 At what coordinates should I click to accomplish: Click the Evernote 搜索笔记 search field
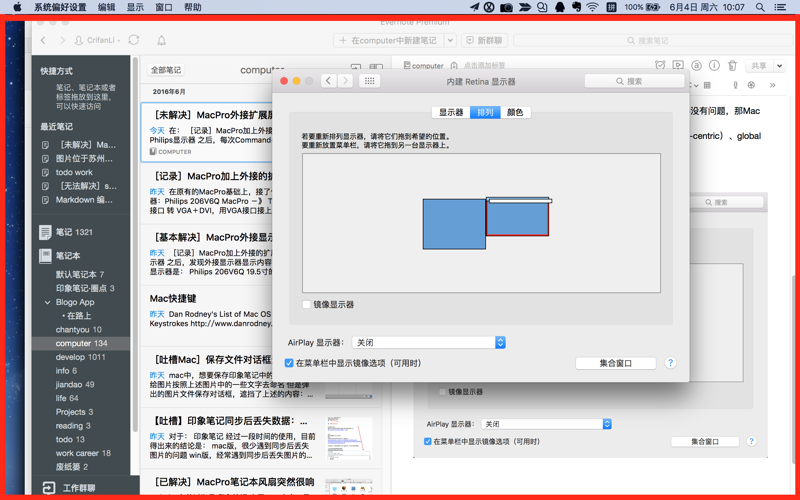tap(653, 40)
